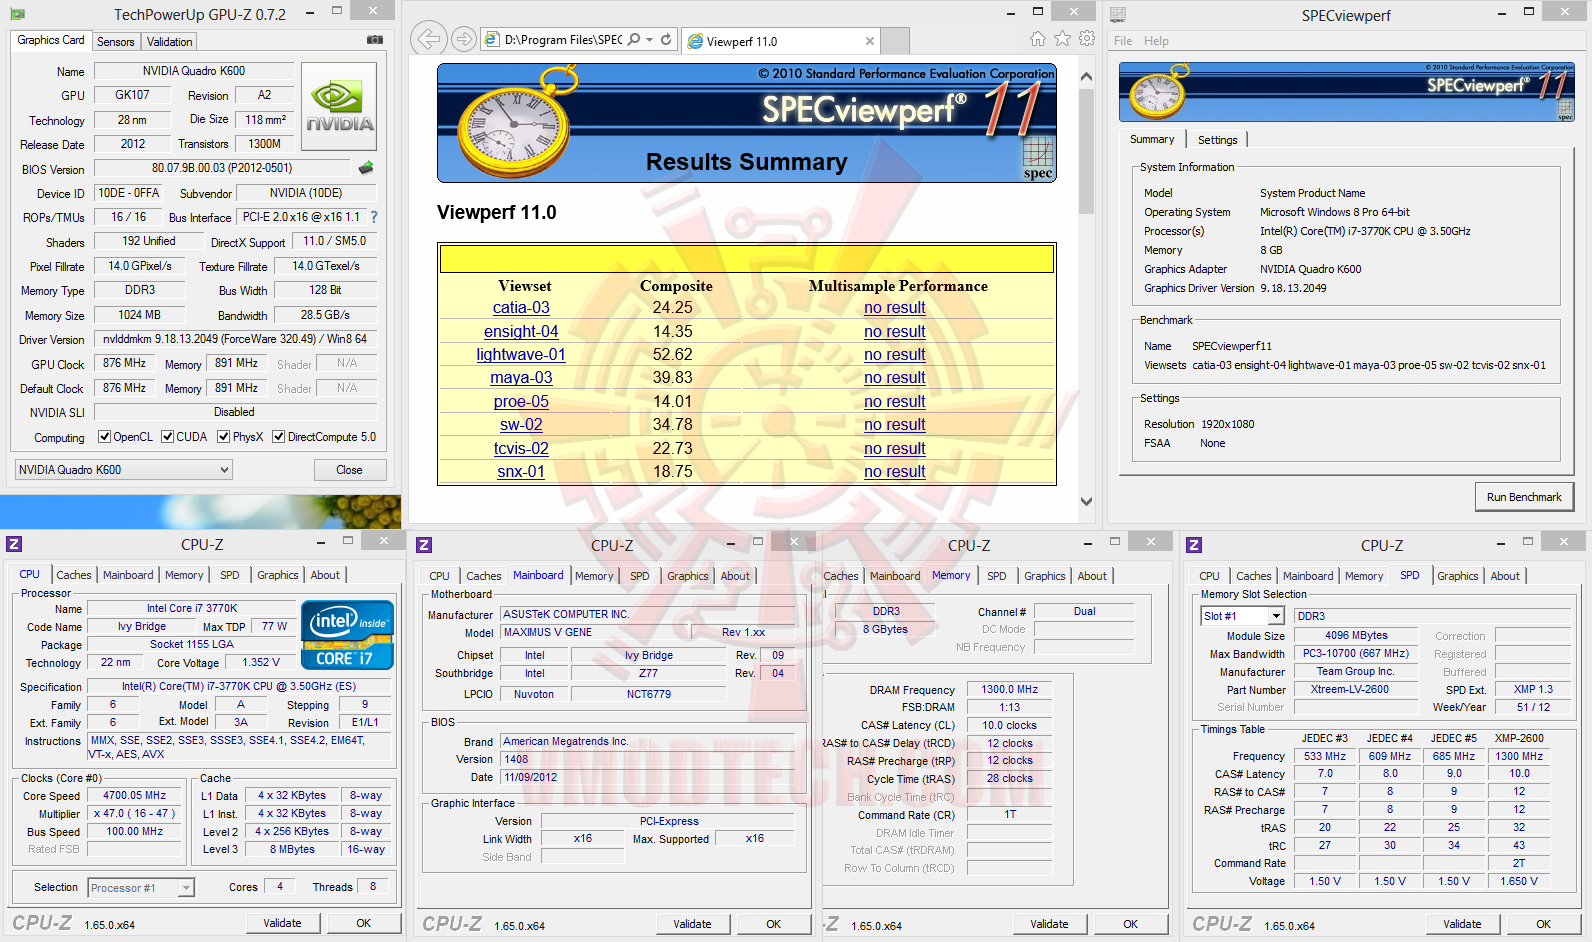Toggle the CUDA checkbox

click(167, 437)
